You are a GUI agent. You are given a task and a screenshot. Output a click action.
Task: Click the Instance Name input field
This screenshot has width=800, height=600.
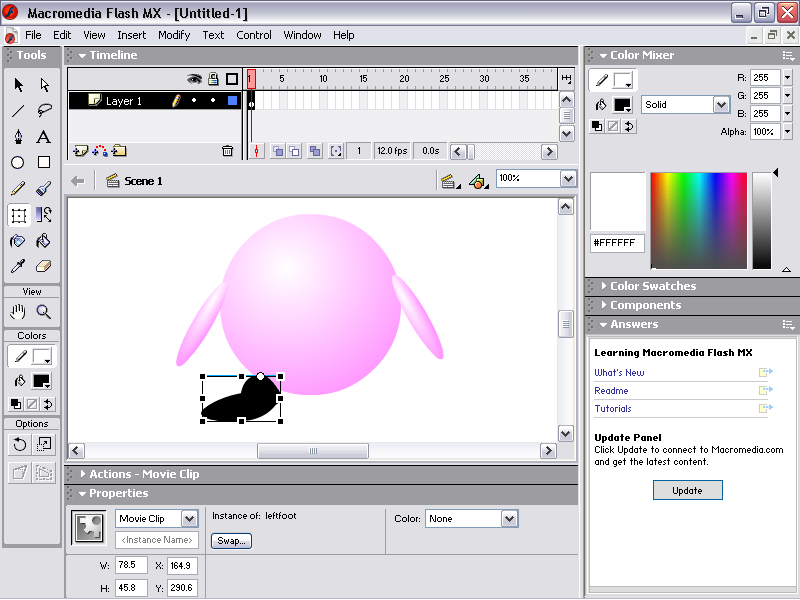(x=158, y=541)
